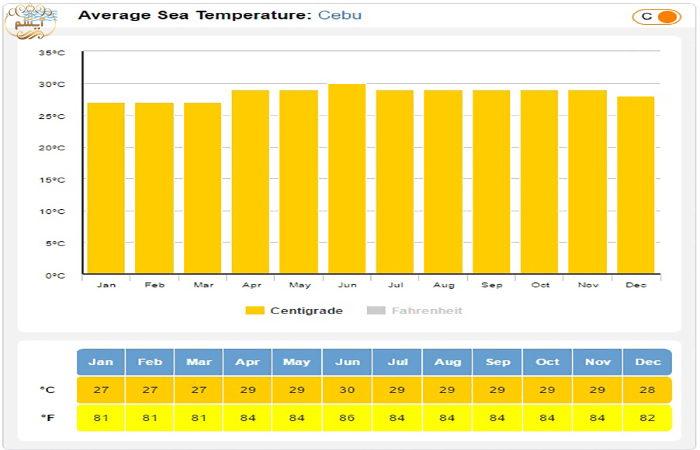Click the January bar in the chart
This screenshot has height=450, width=700.
click(106, 188)
